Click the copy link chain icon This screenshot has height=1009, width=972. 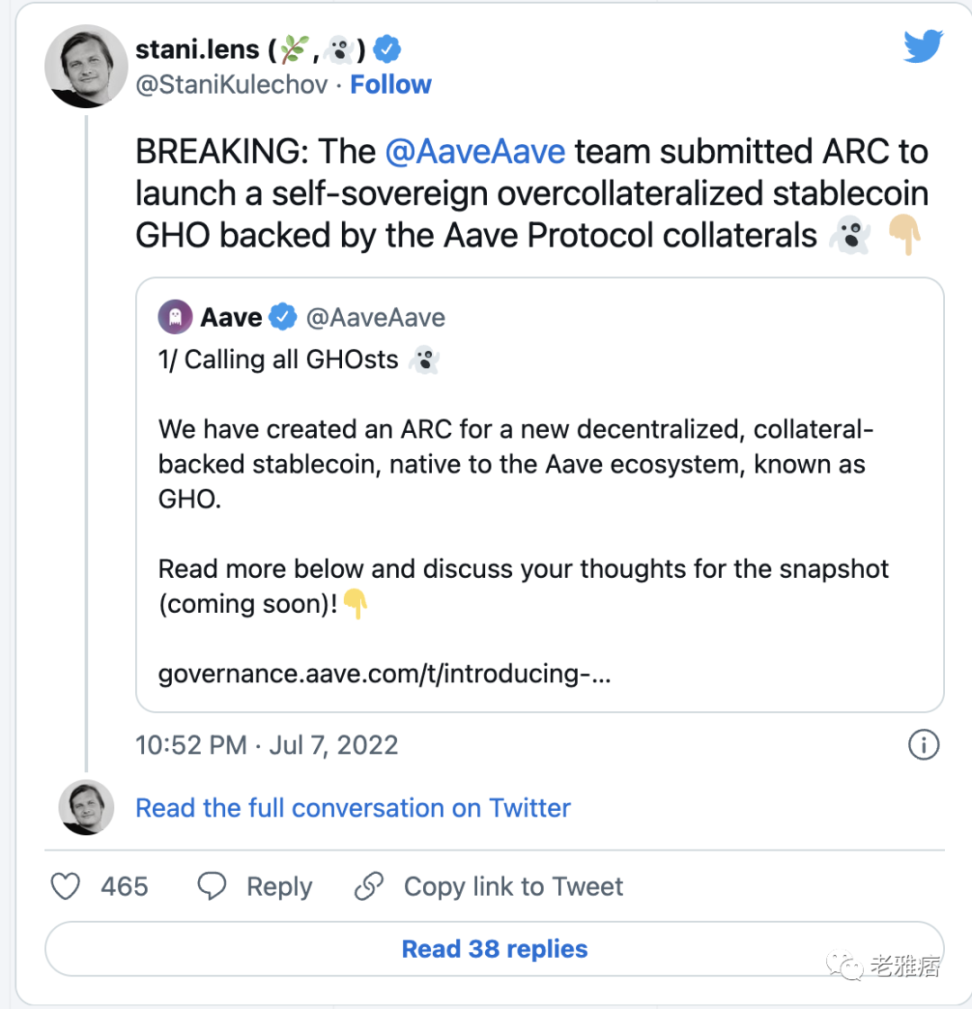coord(369,886)
